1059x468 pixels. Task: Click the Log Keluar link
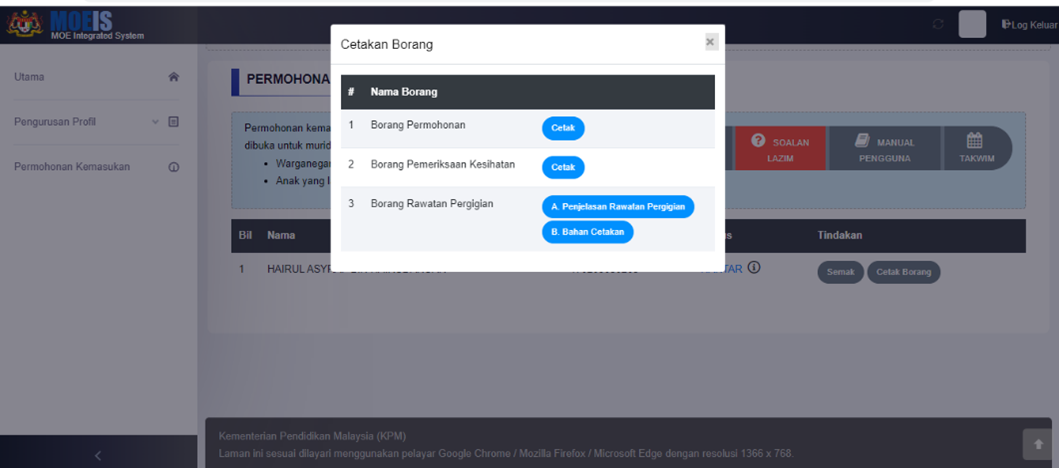pos(1027,25)
